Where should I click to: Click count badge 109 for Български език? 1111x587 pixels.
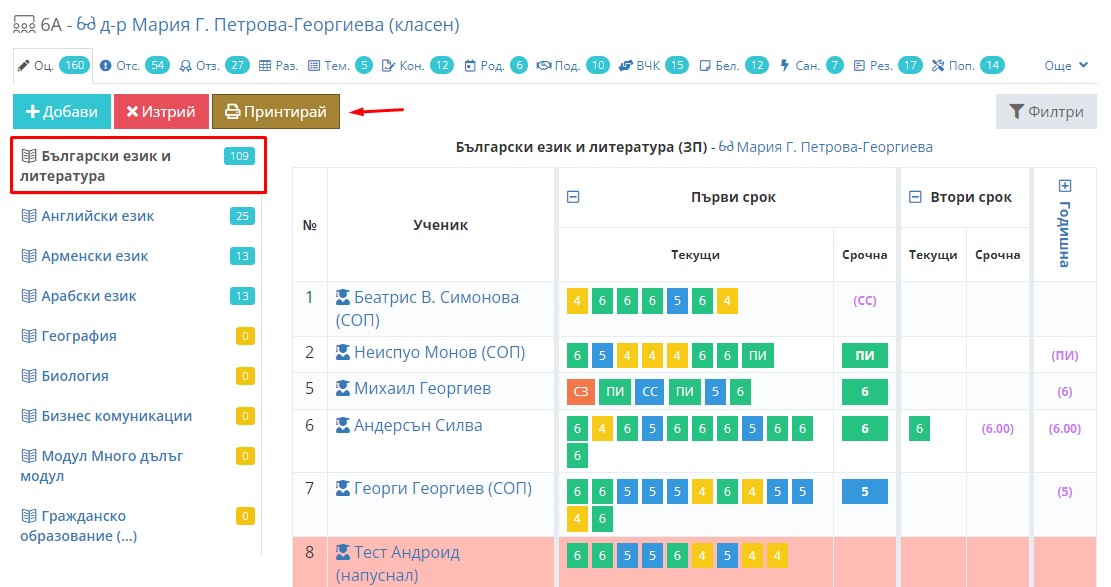coord(239,156)
